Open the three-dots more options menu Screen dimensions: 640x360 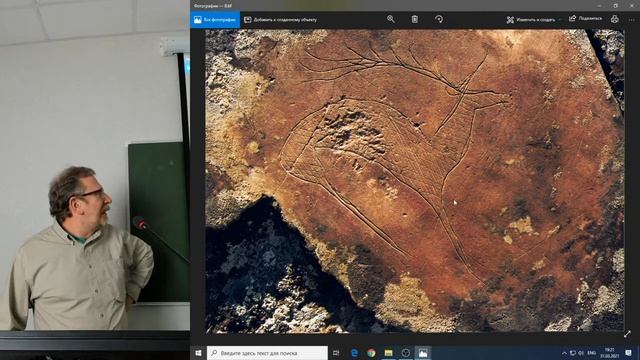(x=632, y=19)
